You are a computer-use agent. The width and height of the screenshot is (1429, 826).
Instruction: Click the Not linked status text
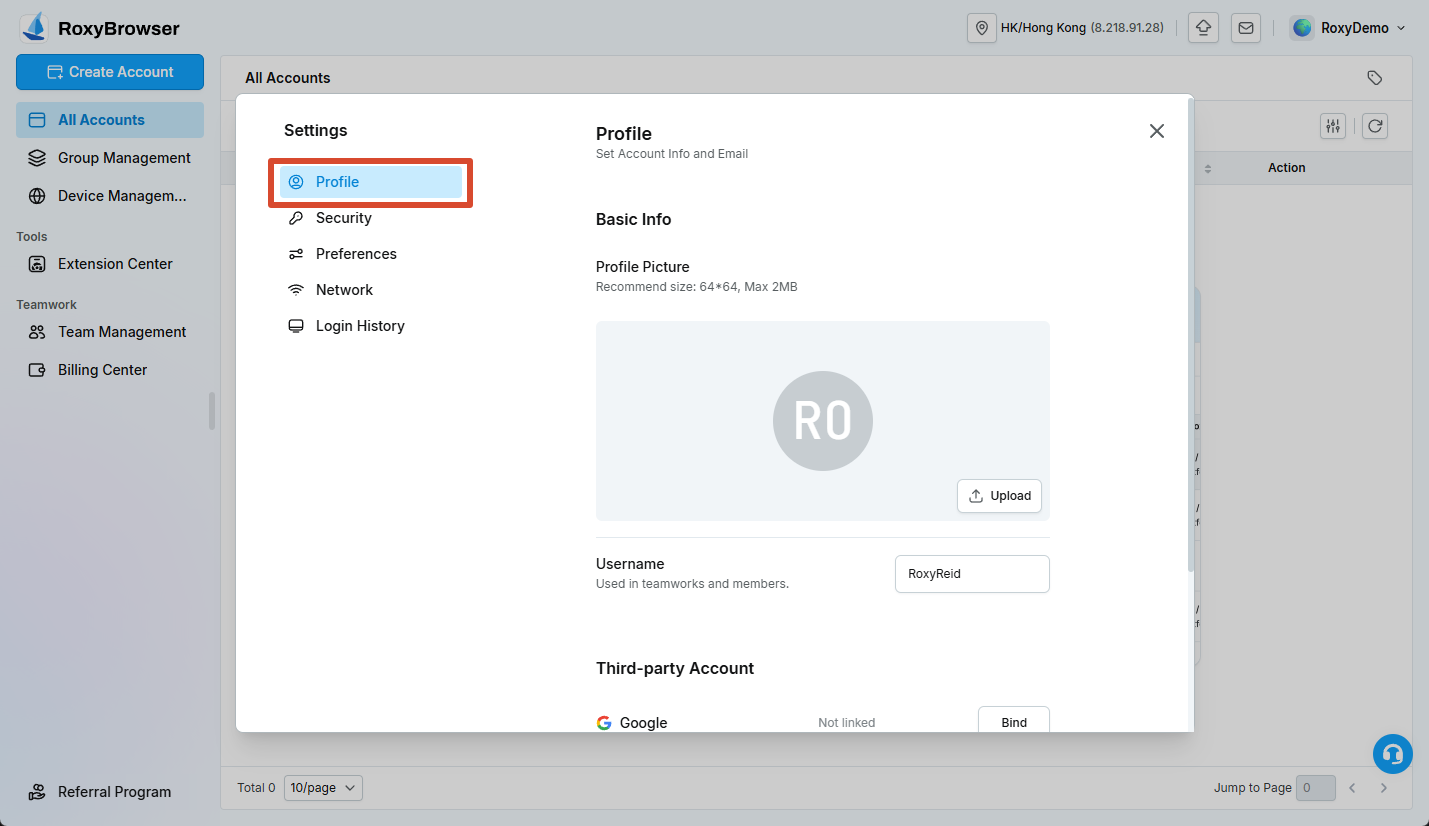tap(846, 723)
